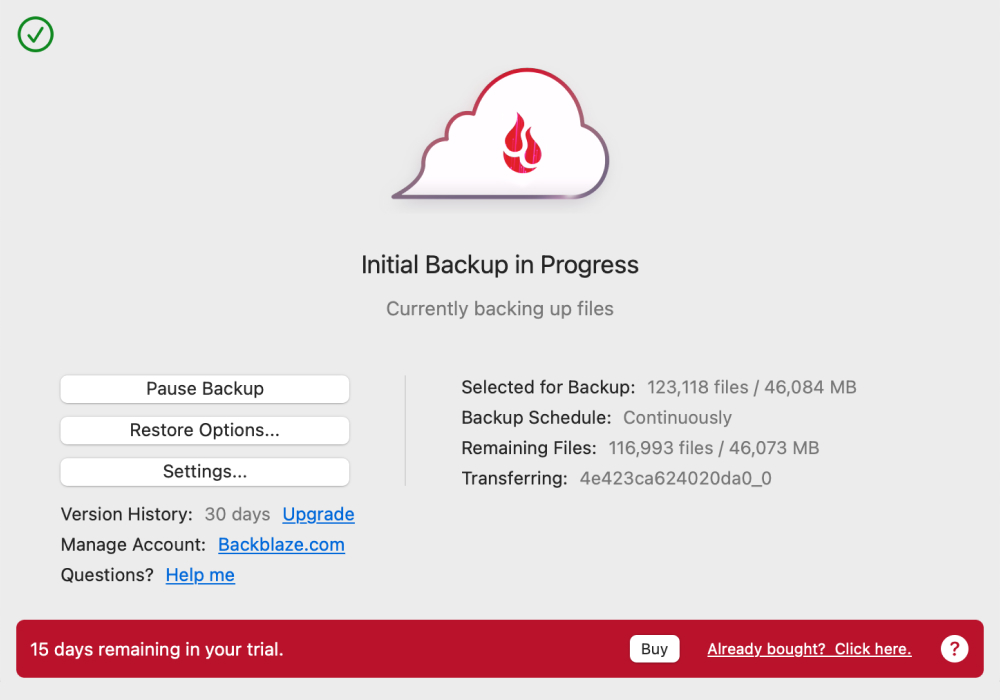Screen dimensions: 1000x700
Task: Click the "Currently backing up files" status text
Action: click(x=500, y=309)
